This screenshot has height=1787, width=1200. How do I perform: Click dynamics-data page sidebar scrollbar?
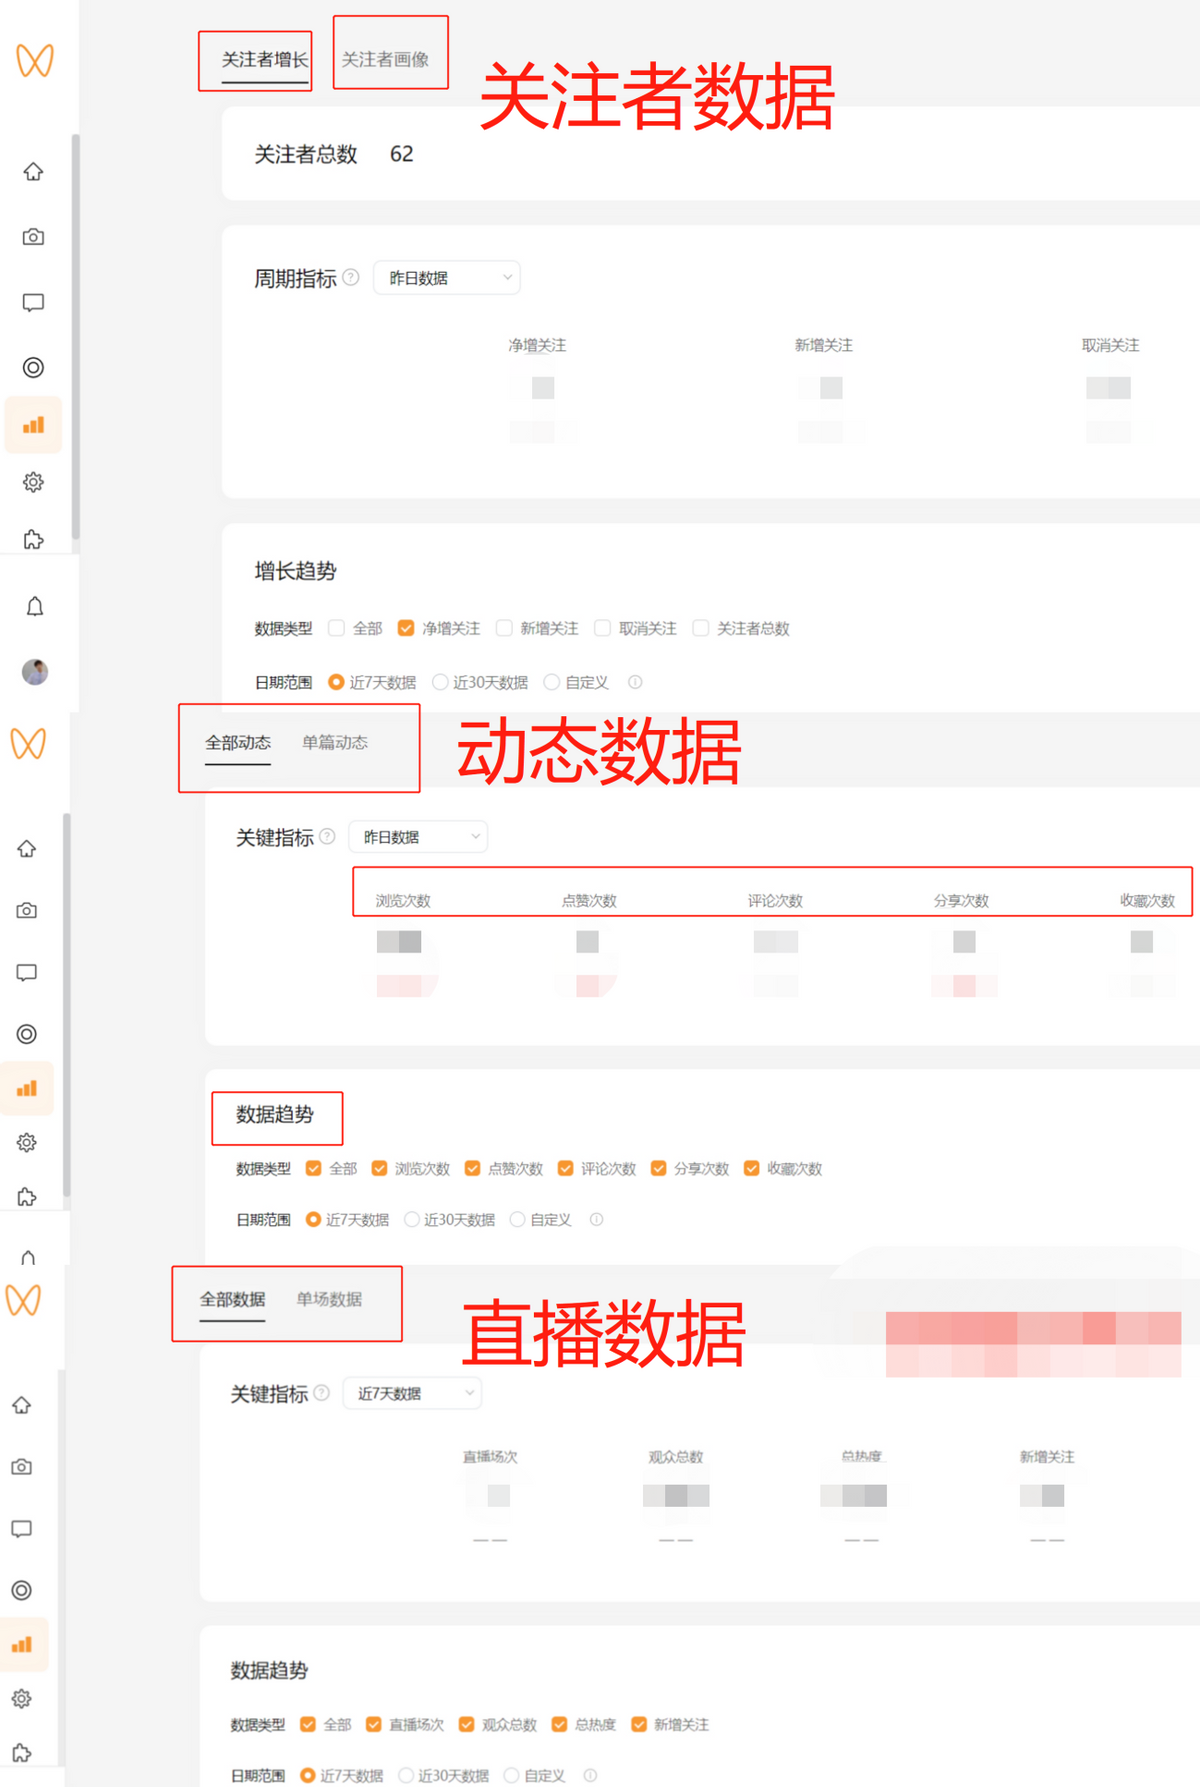click(67, 1004)
